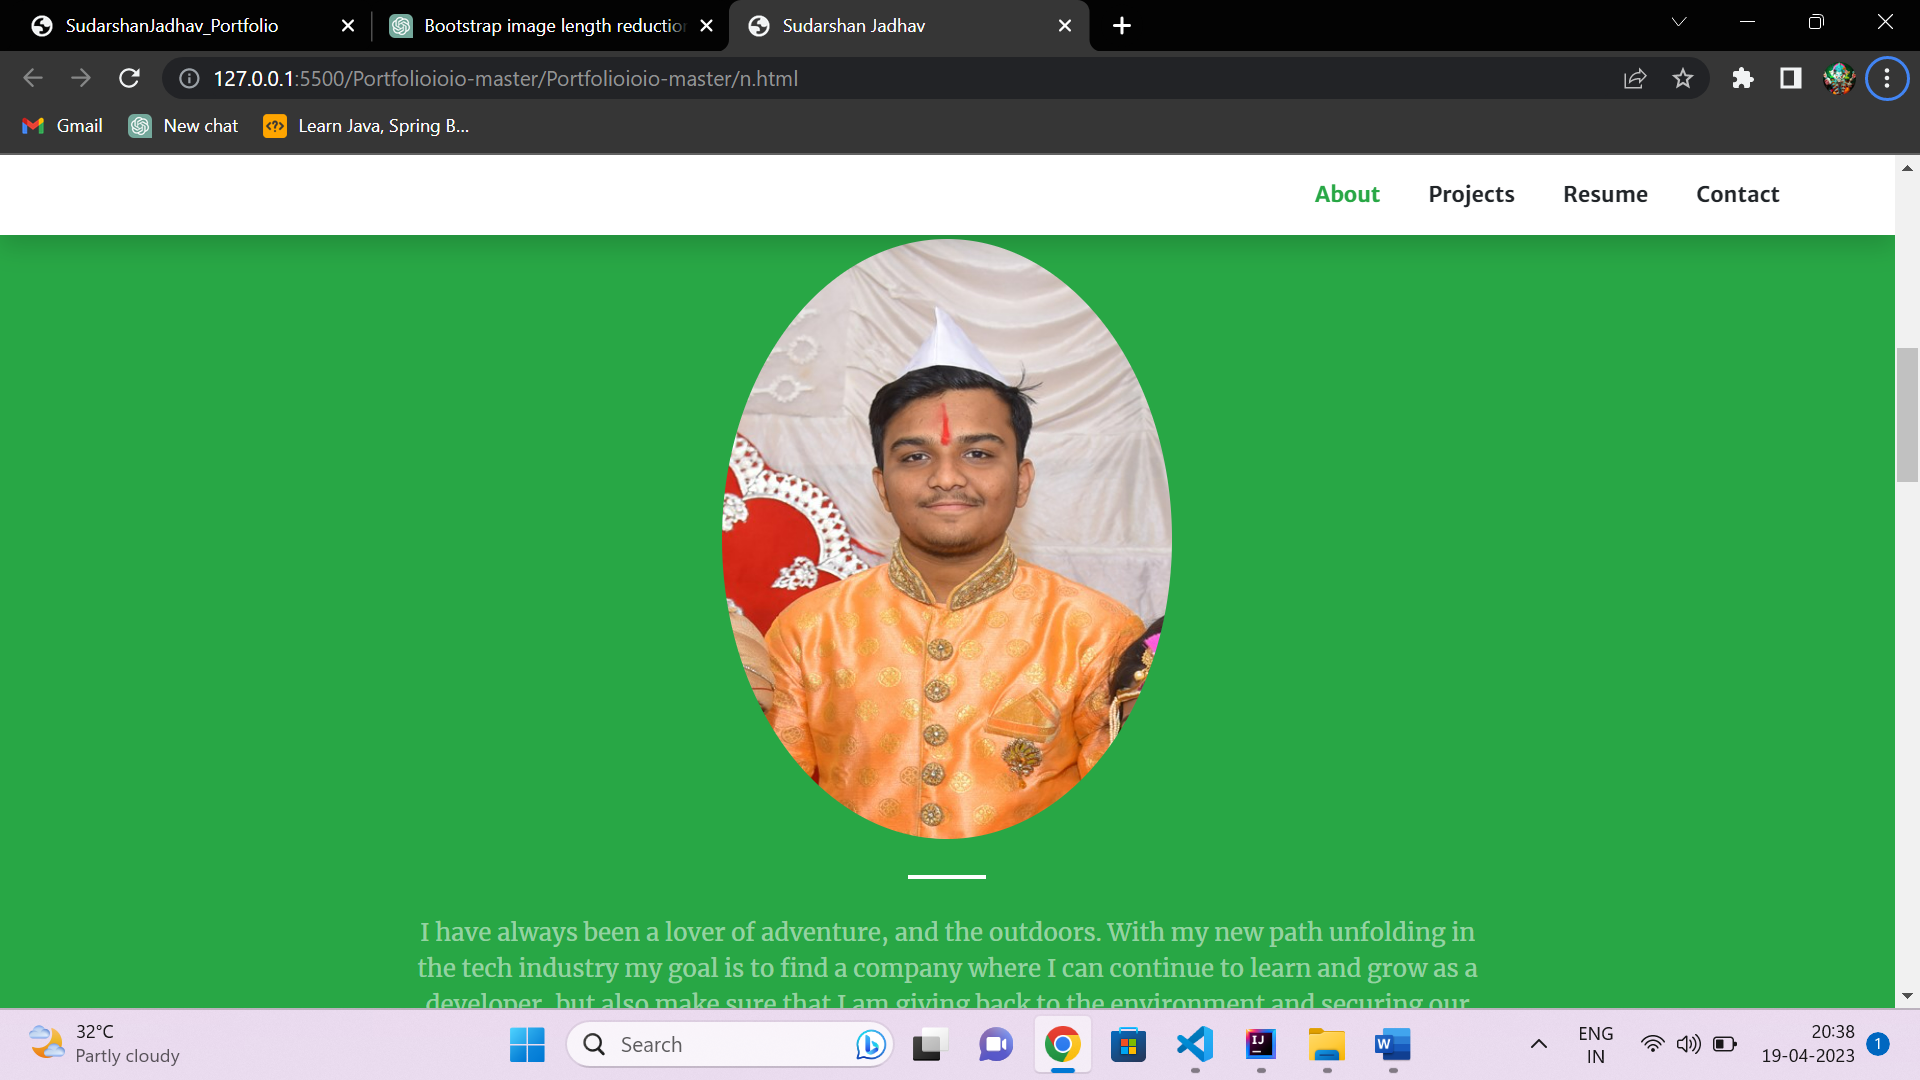Viewport: 1920px width, 1080px height.
Task: Expand hidden icons in the system tray
Action: click(x=1537, y=1043)
